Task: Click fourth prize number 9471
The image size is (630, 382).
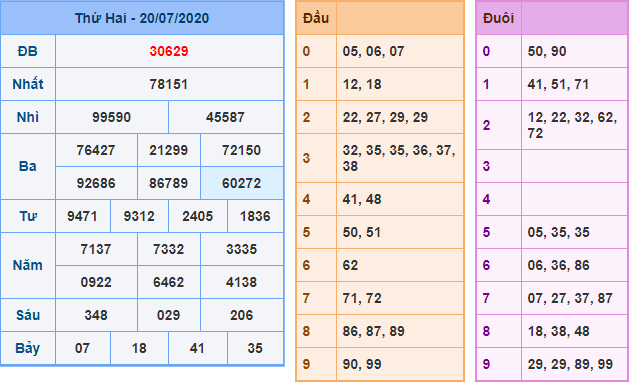Action: (82, 216)
